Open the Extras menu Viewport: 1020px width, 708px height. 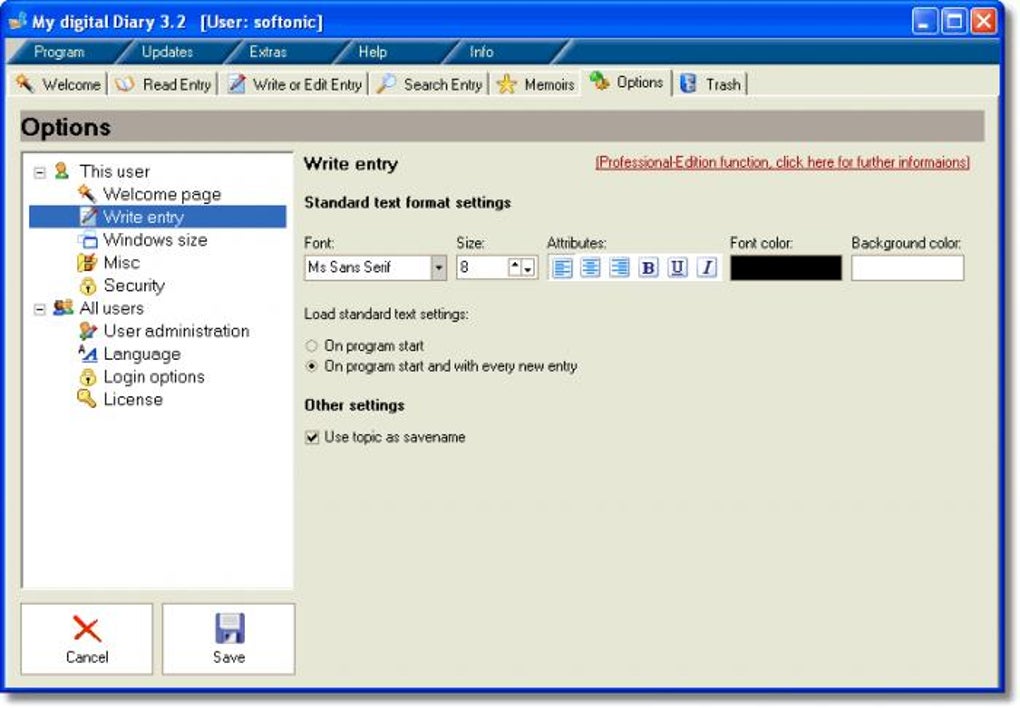click(x=268, y=52)
